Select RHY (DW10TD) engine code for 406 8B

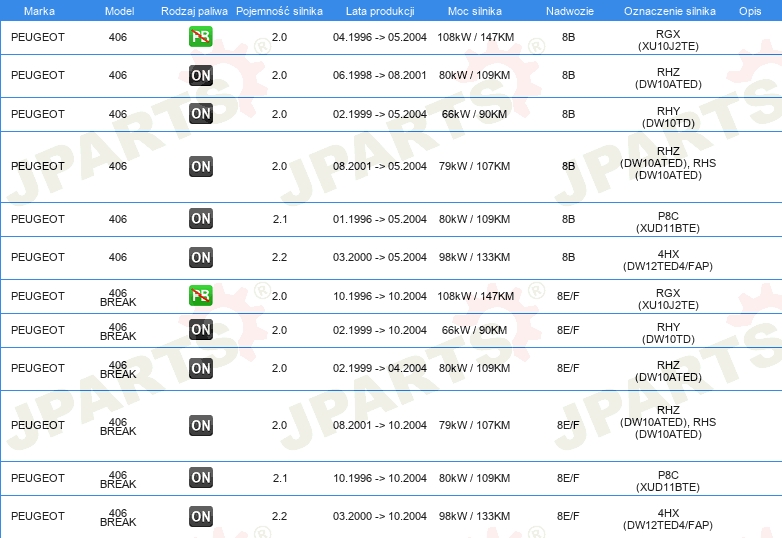(668, 117)
